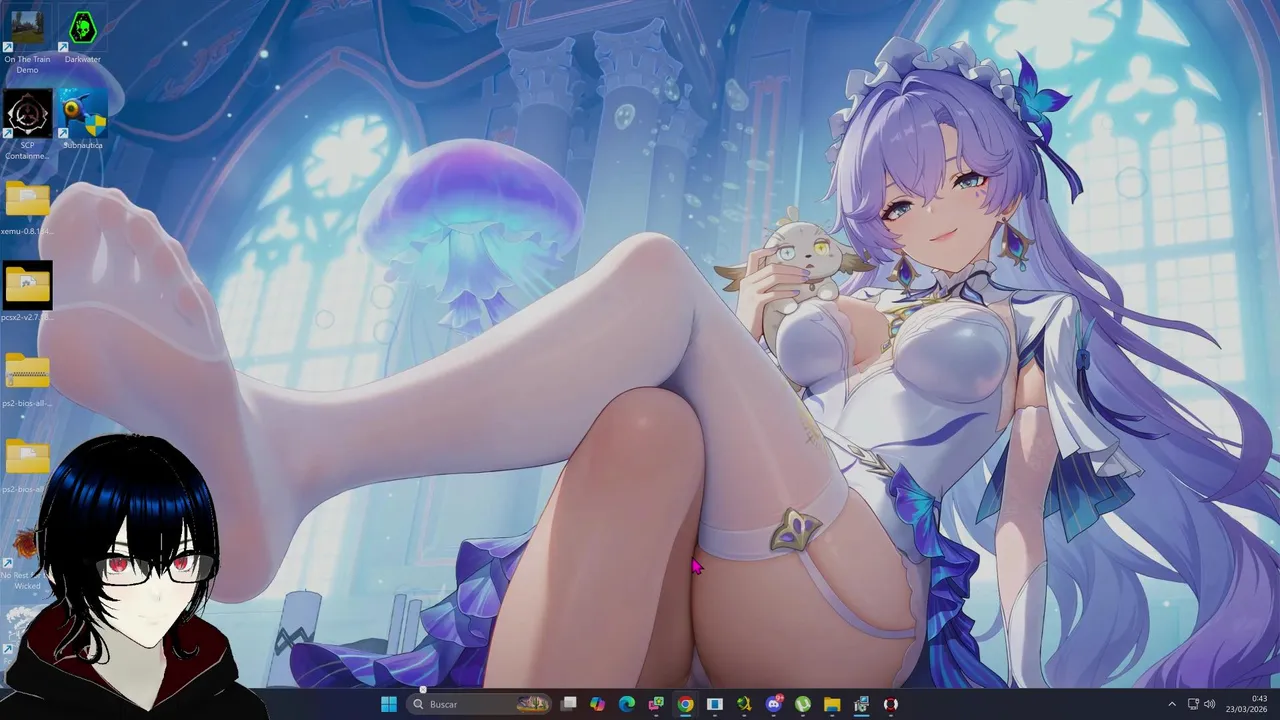
Task: Launch Copilot from the taskbar
Action: click(x=598, y=704)
